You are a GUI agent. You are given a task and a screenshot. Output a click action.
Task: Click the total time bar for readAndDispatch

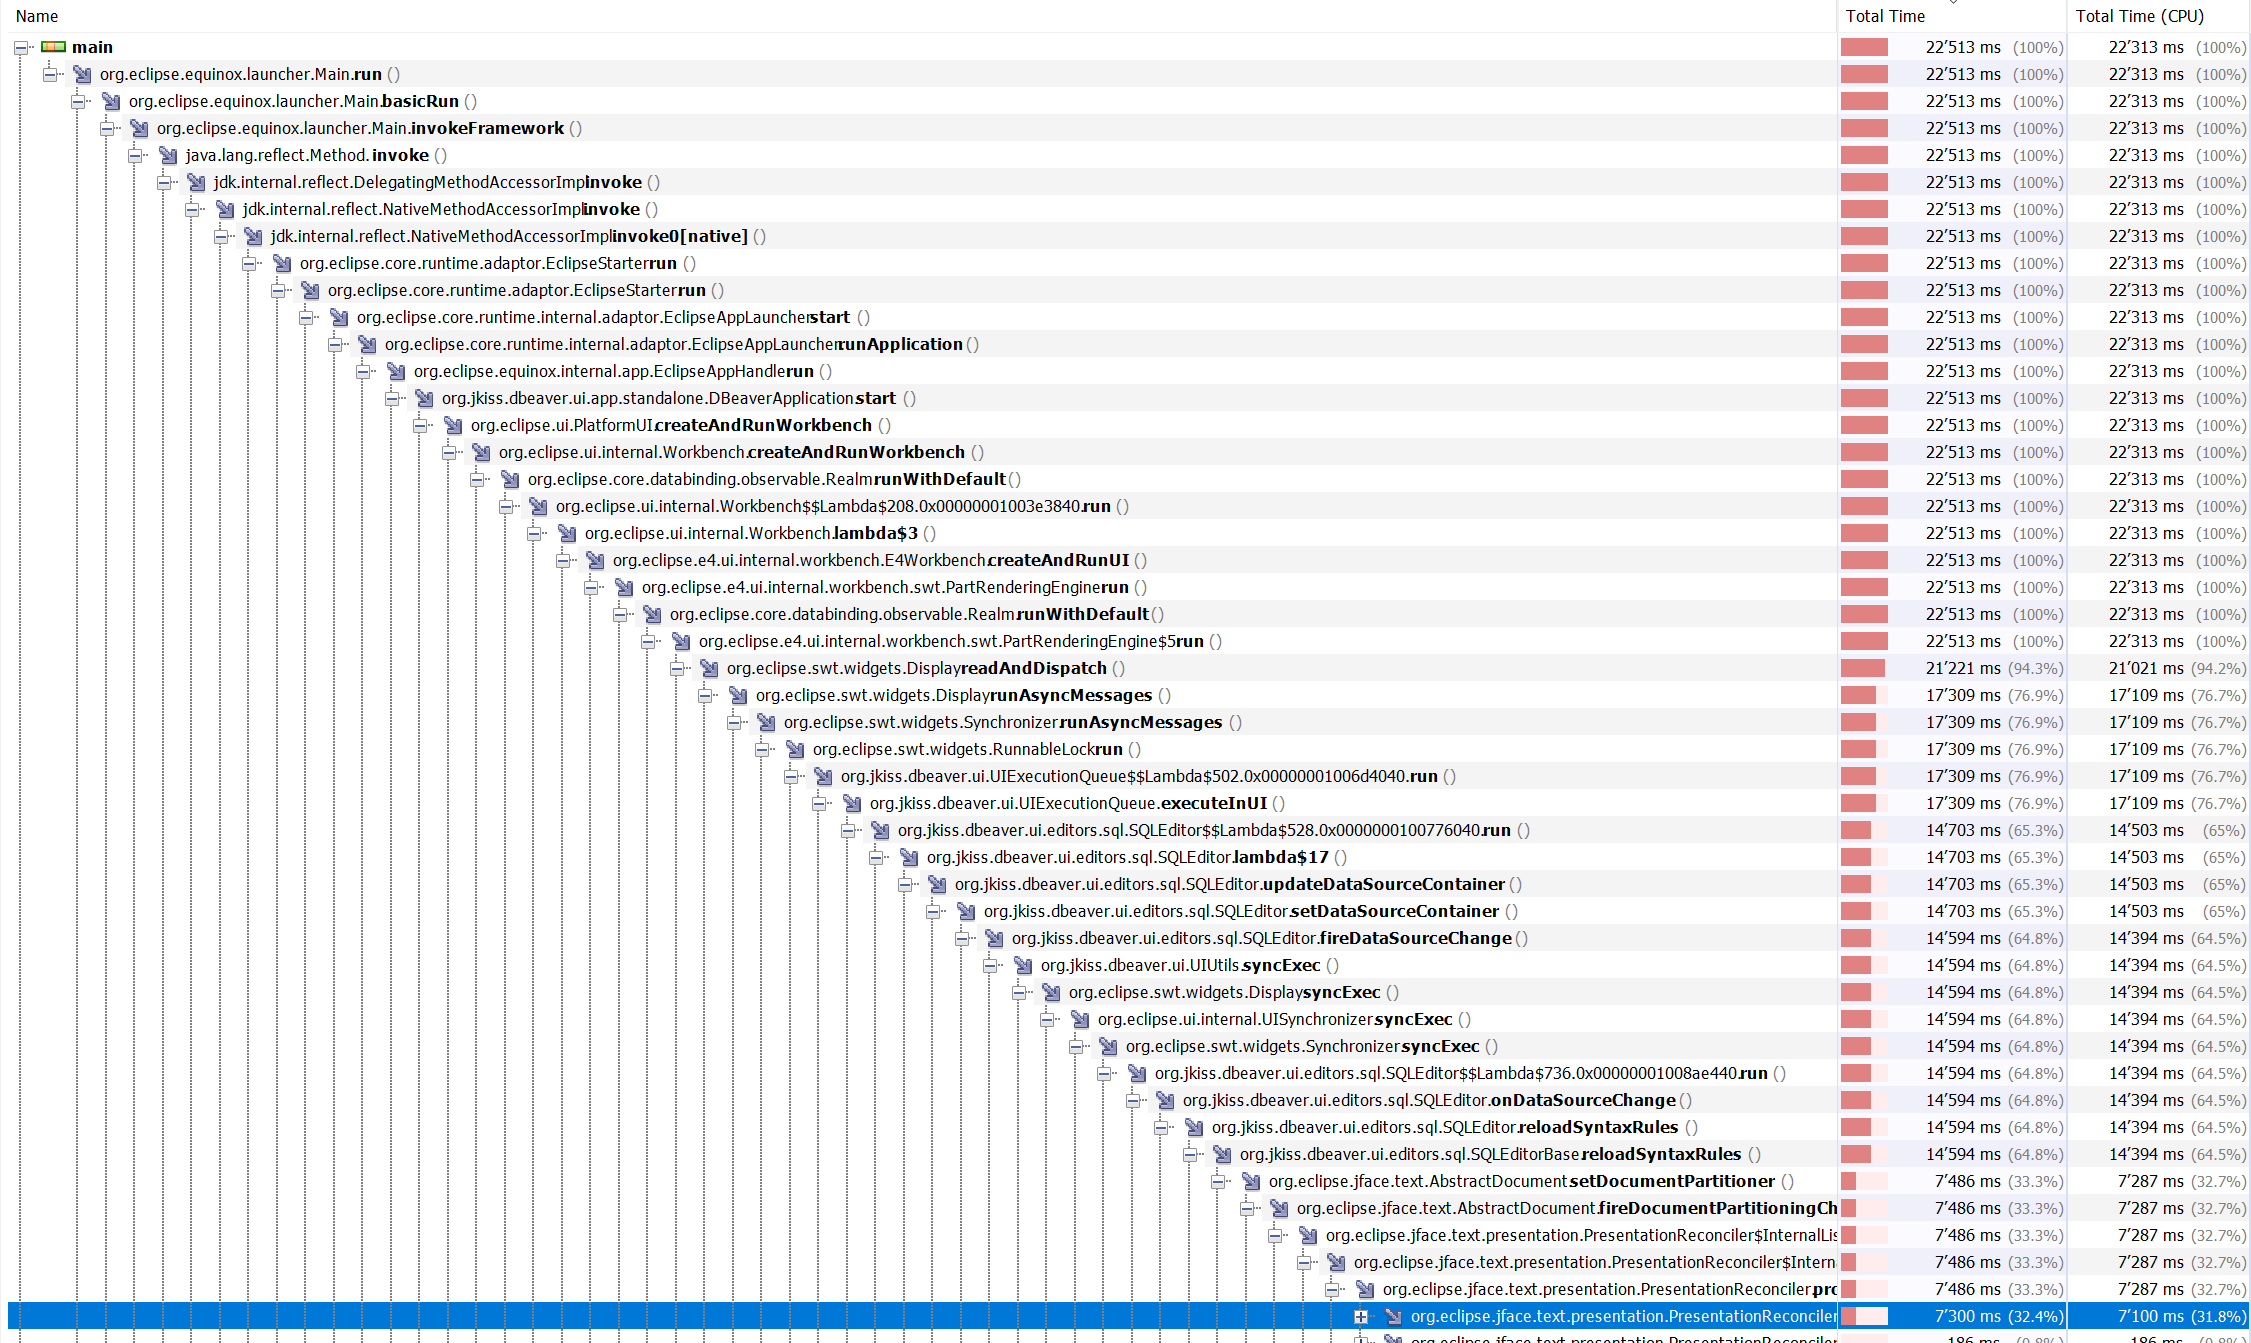tap(1864, 668)
